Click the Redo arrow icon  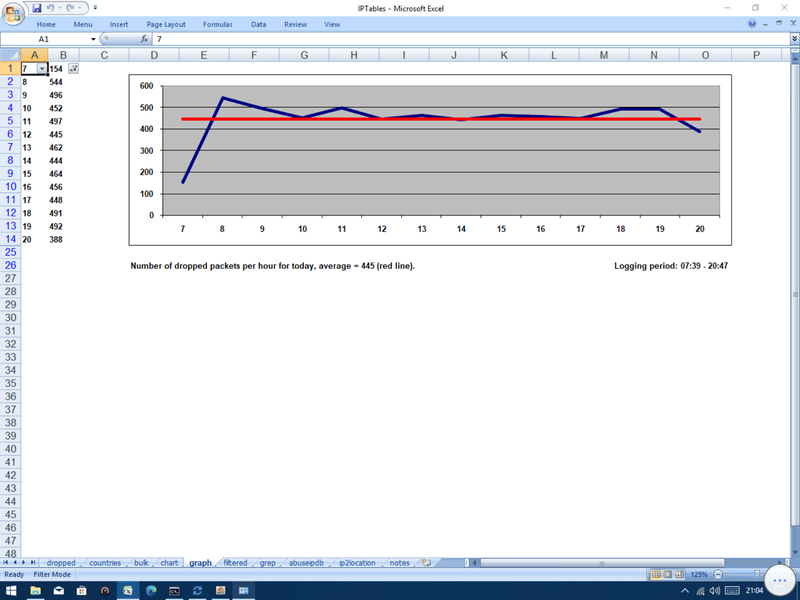coord(70,8)
